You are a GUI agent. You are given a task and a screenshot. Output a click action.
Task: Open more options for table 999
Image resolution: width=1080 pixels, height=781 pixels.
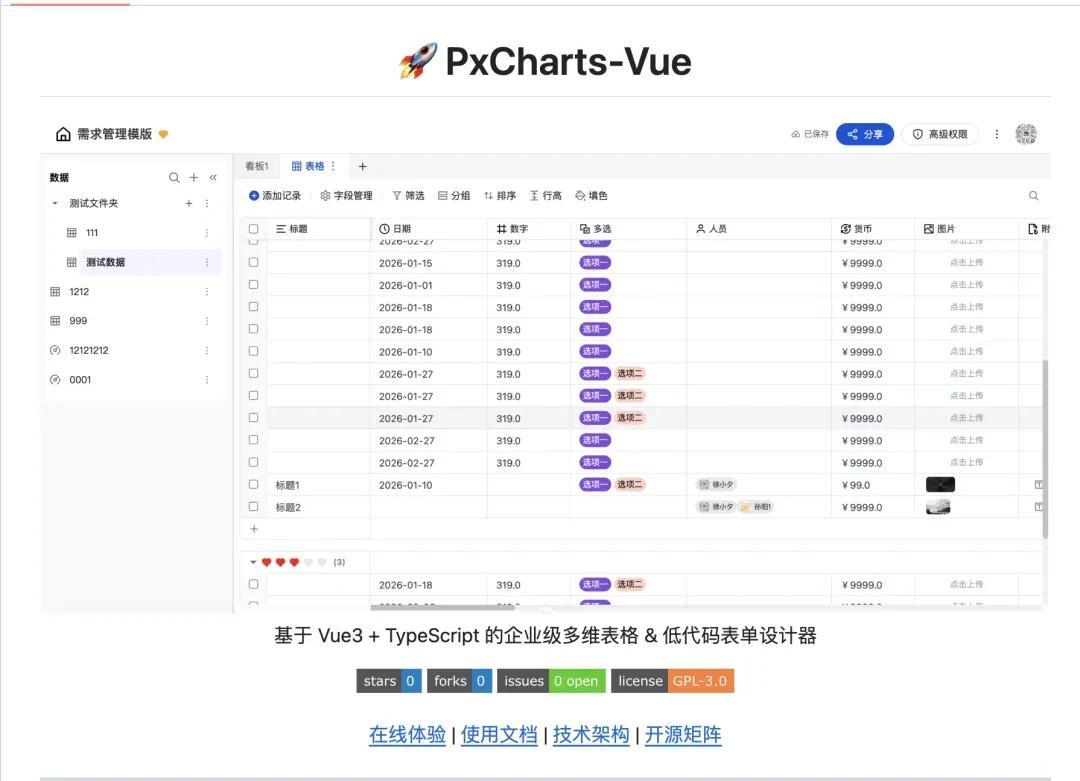(207, 321)
